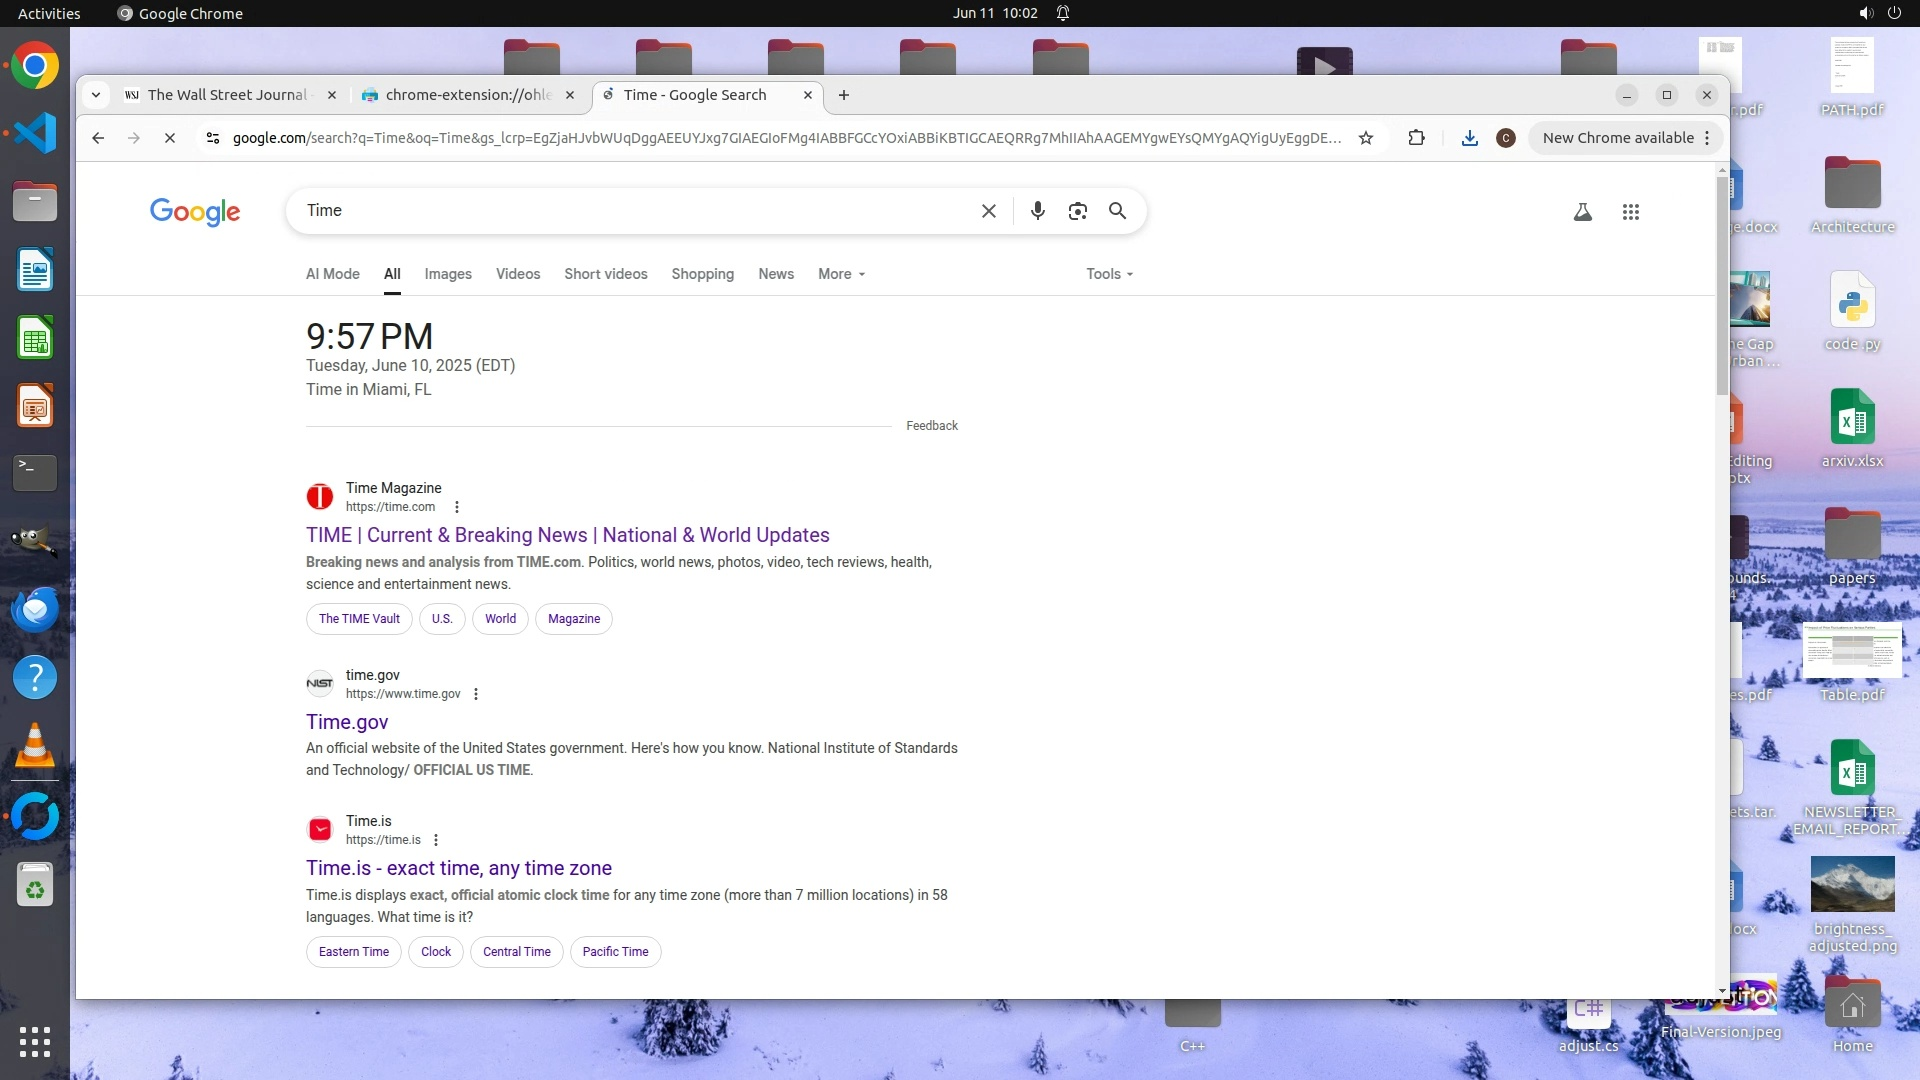1920x1080 pixels.
Task: Open the Time.gov result link
Action: [x=347, y=722]
